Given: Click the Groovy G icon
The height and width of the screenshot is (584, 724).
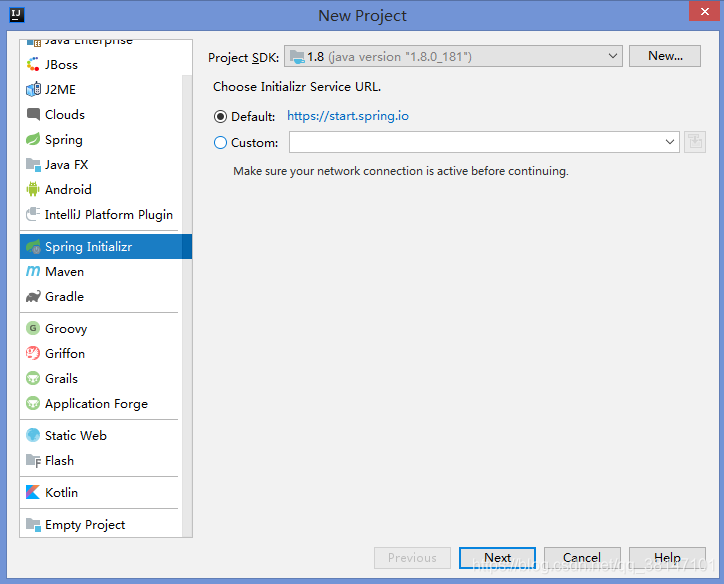Looking at the screenshot, I should [33, 328].
